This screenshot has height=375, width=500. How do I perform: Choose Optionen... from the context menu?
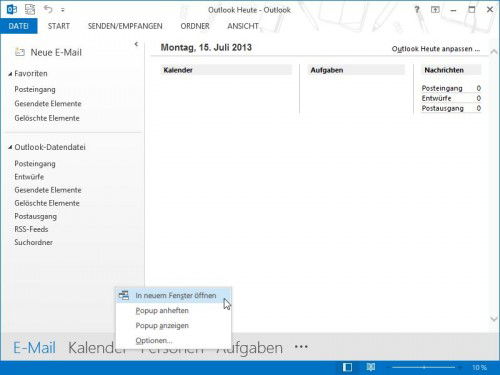pos(173,341)
